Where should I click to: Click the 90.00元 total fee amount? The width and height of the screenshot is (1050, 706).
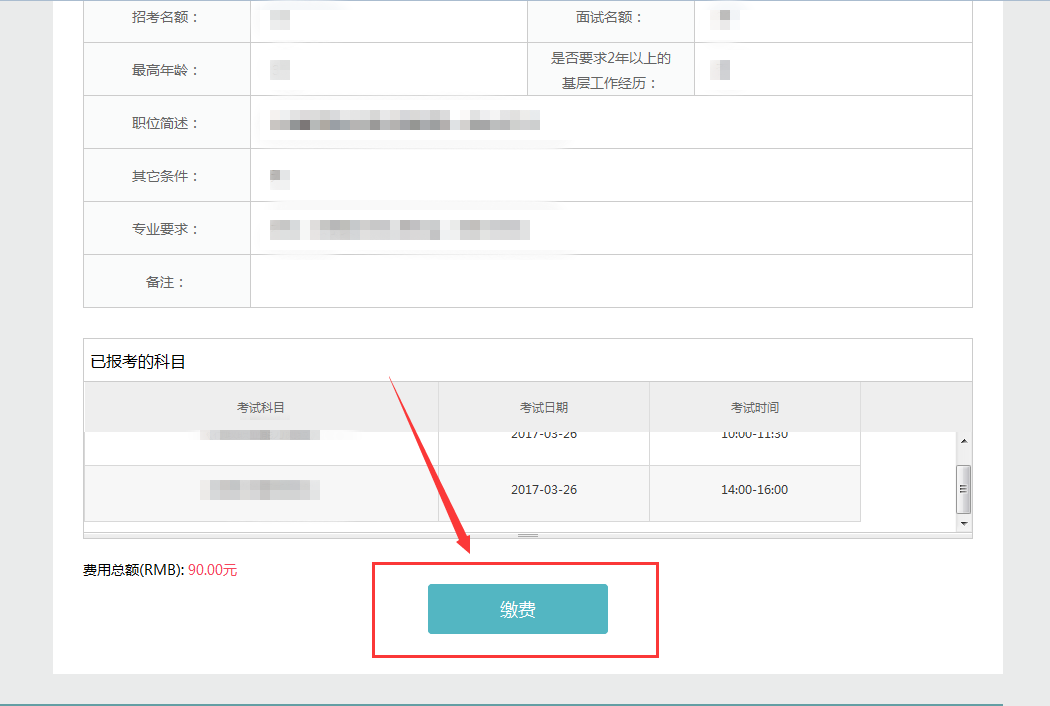pyautogui.click(x=212, y=570)
